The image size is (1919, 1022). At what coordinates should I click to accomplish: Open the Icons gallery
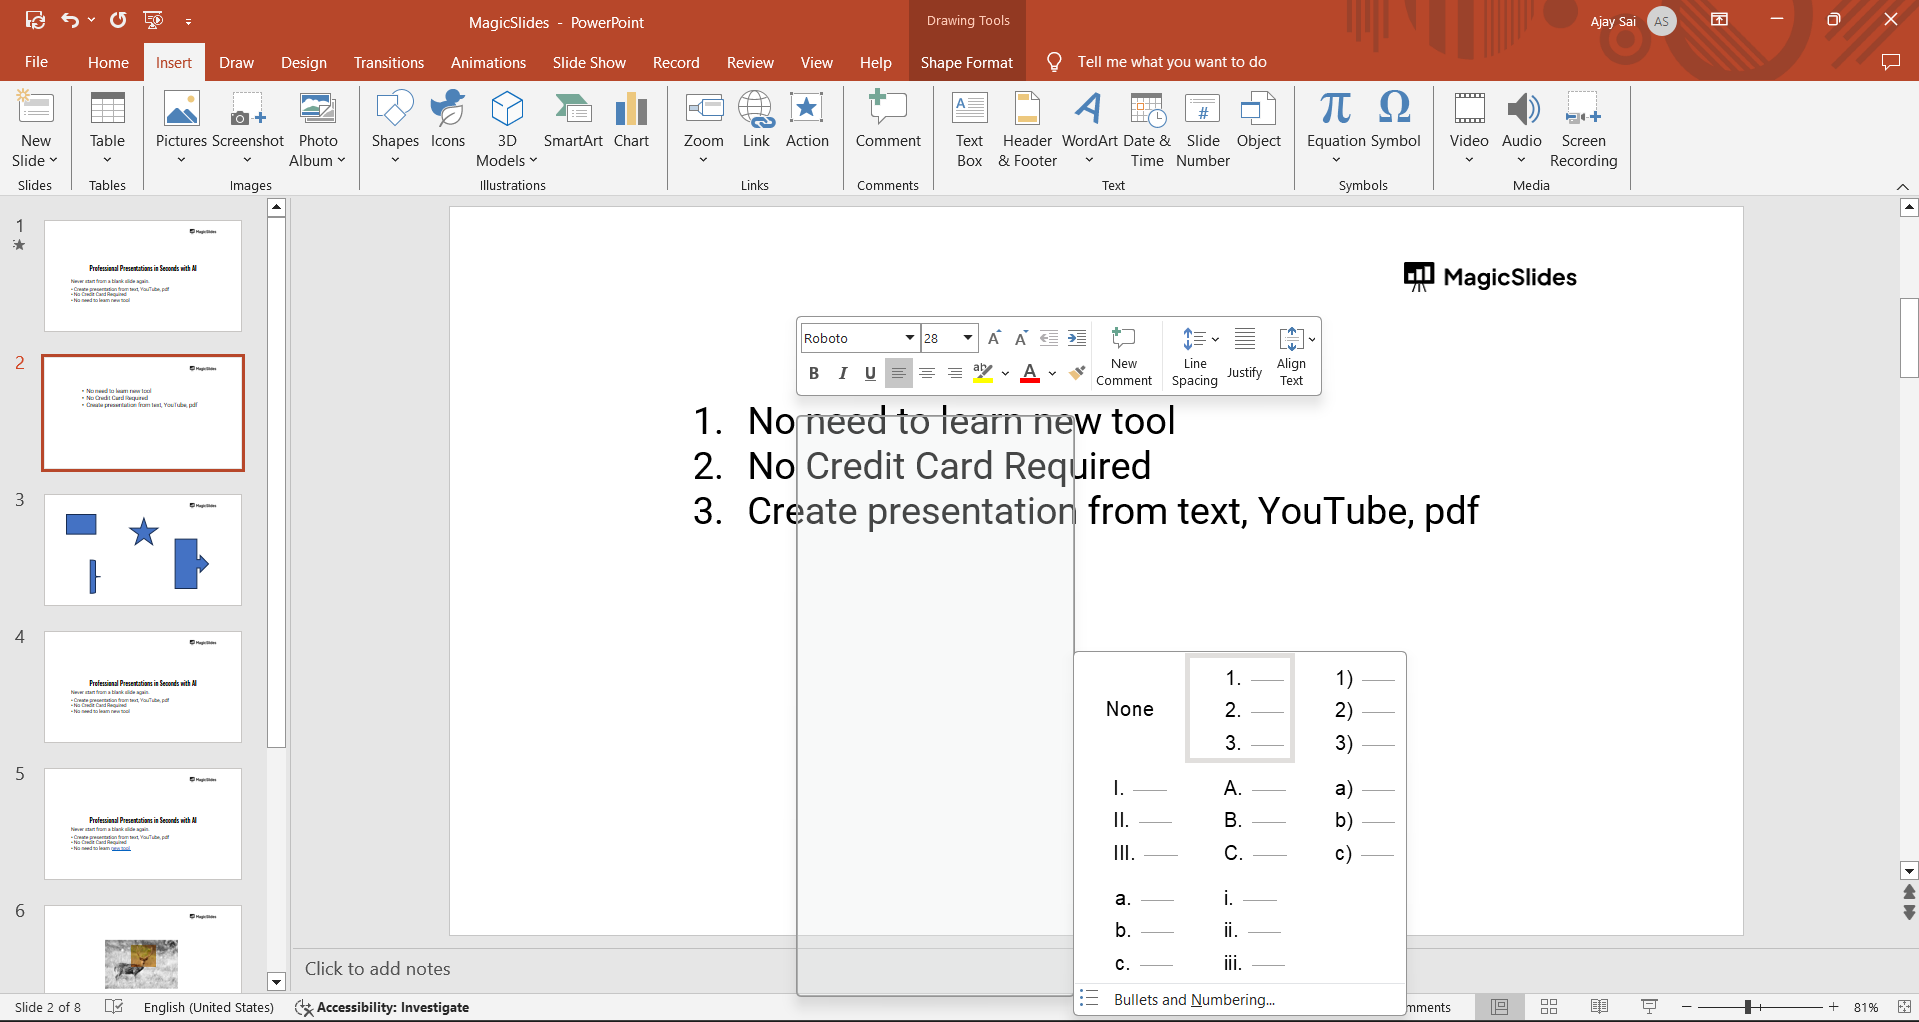tap(447, 121)
